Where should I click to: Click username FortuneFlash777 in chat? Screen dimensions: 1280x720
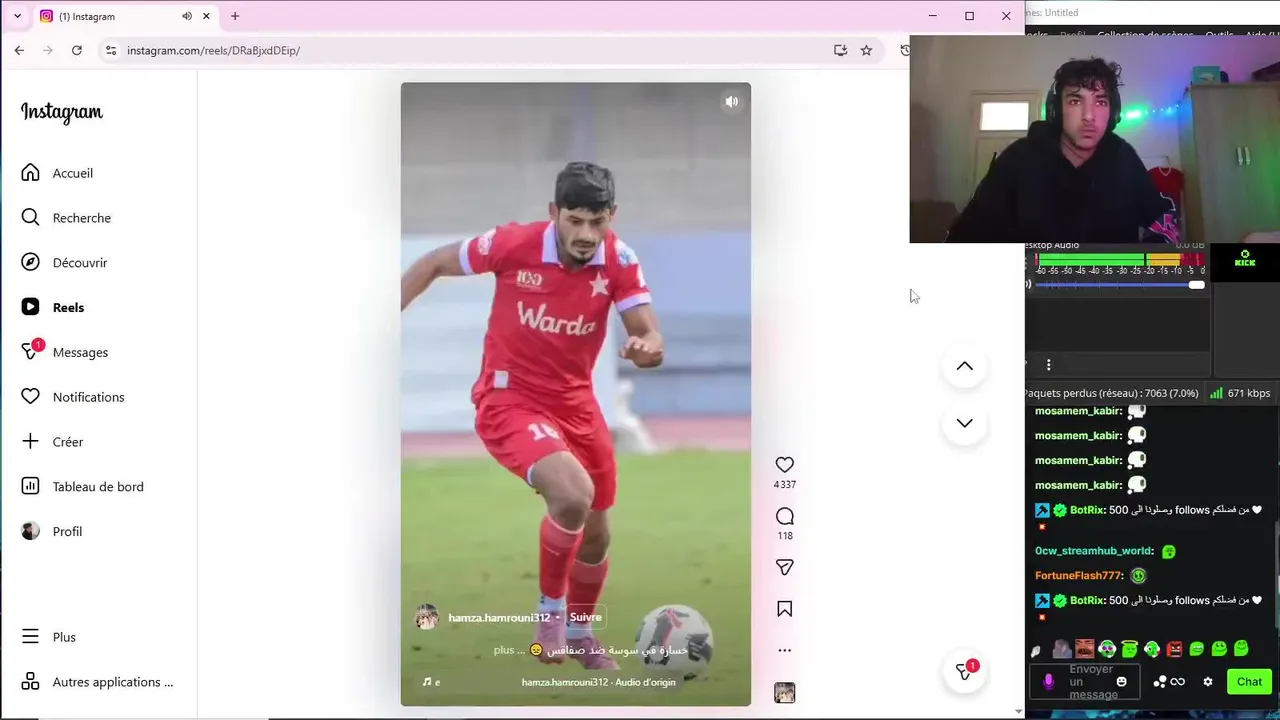1079,576
